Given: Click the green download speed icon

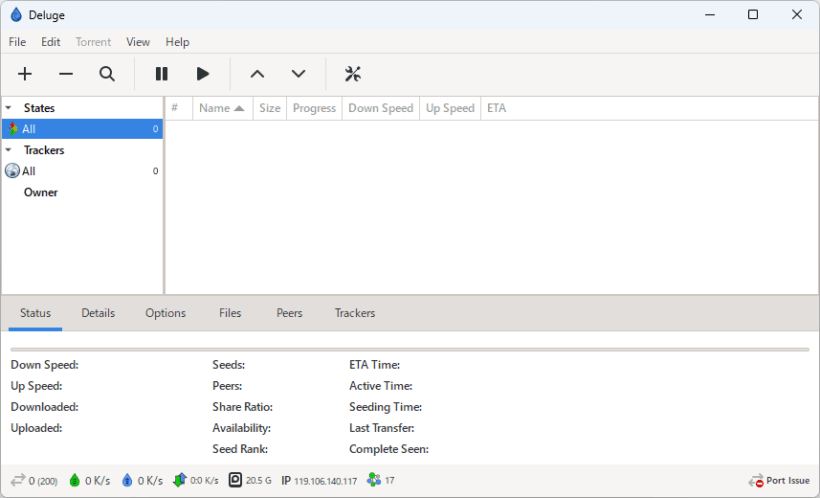Looking at the screenshot, I should pos(75,480).
